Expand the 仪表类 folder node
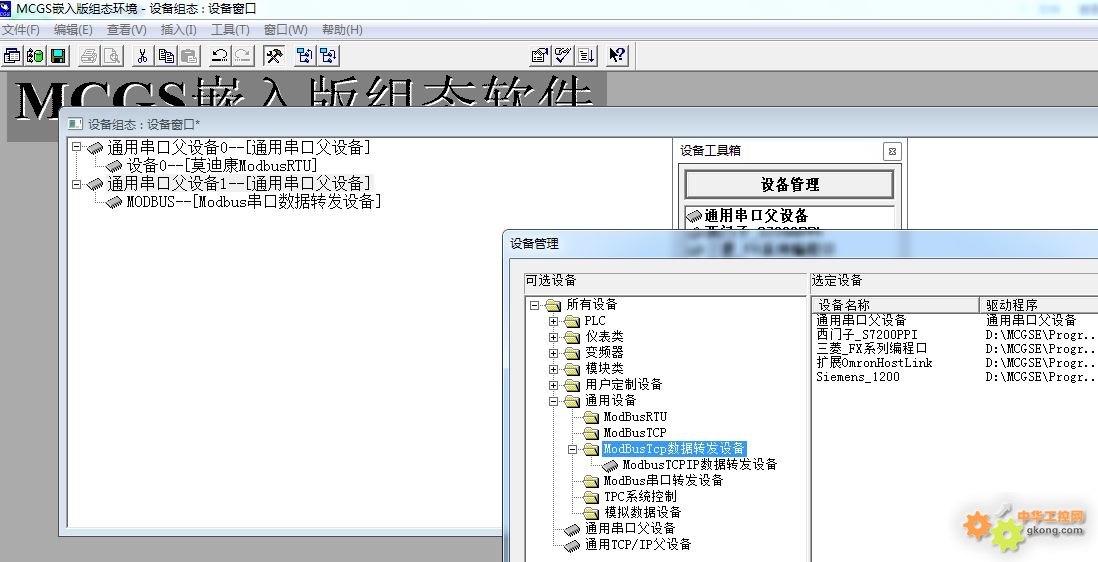 (x=553, y=337)
